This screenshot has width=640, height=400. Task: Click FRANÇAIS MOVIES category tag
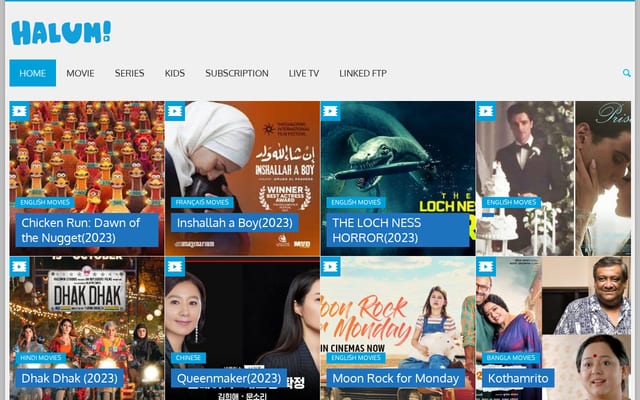point(202,202)
